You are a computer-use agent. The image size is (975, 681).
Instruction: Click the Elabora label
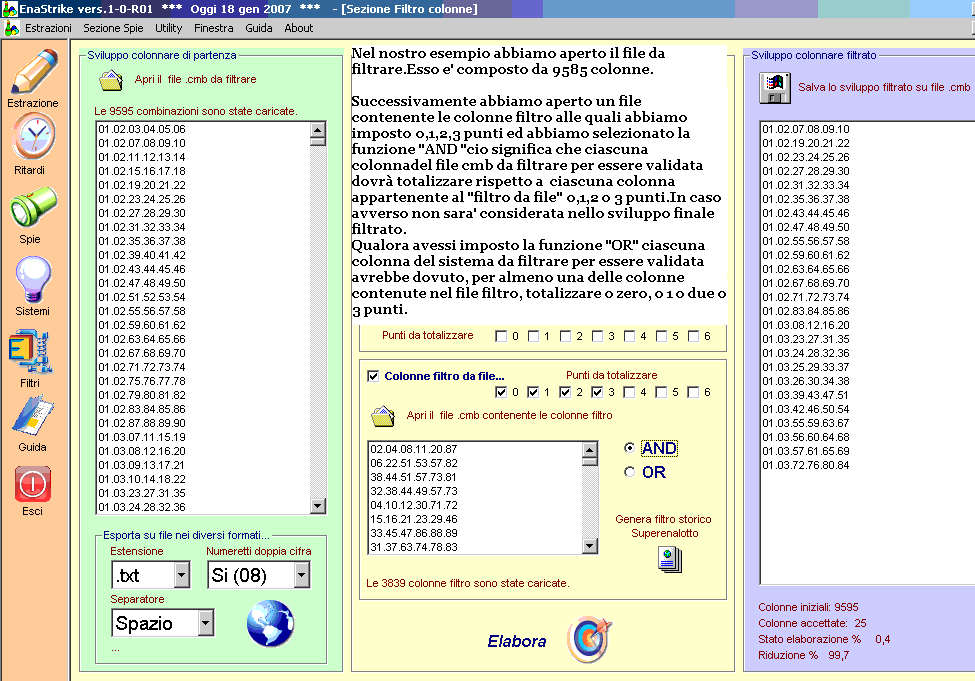(517, 641)
